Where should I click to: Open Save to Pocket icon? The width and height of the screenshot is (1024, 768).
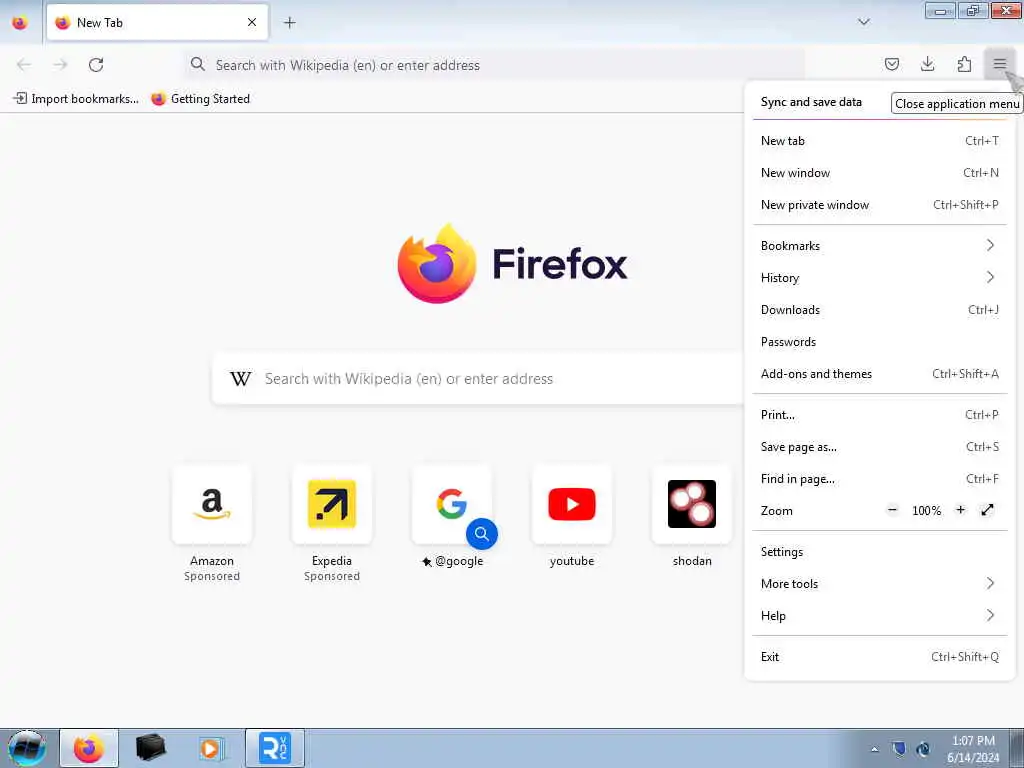[892, 64]
